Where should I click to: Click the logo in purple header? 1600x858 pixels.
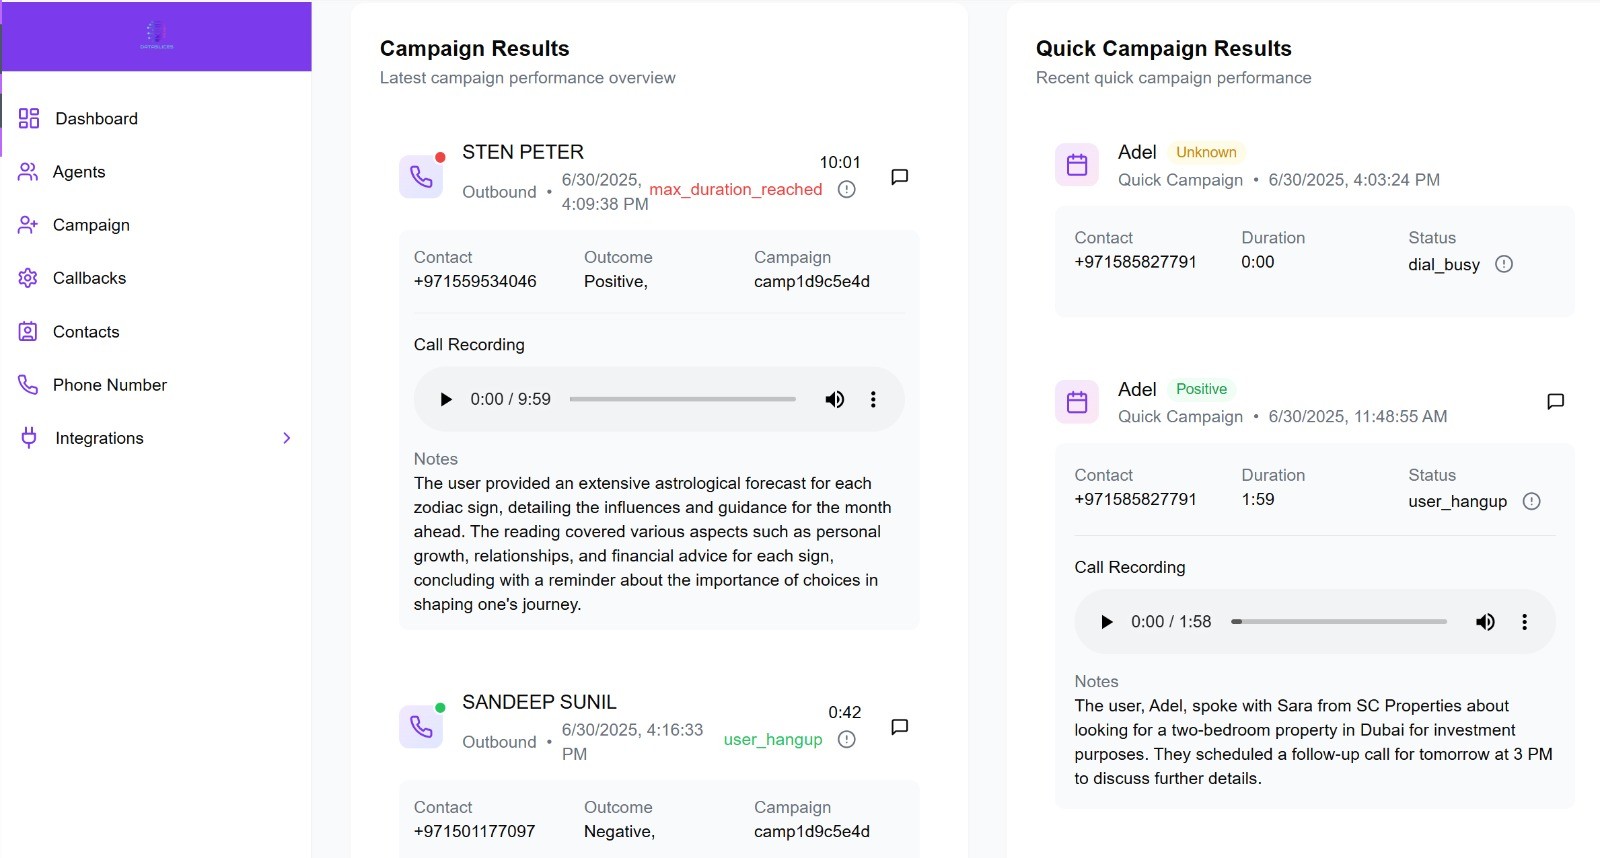pos(156,36)
